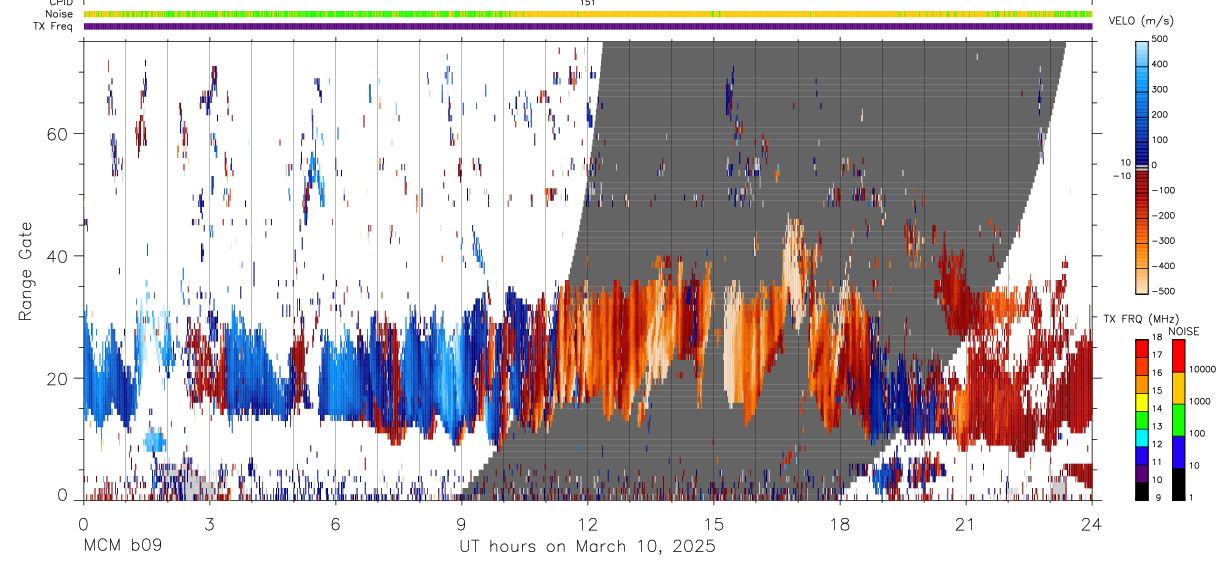This screenshot has width=1228, height=567.
Task: Click the 3 tick on UT hours axis
Action: (209, 523)
